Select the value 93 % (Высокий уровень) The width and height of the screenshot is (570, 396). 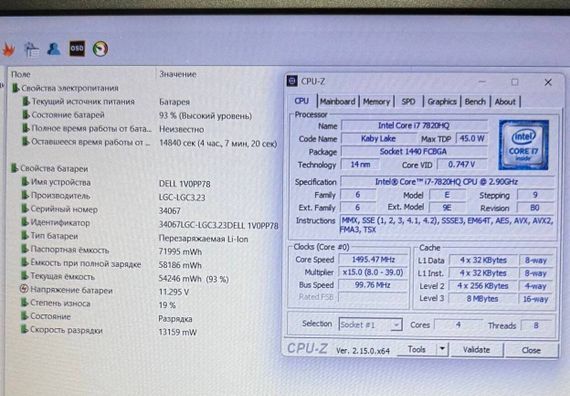pyautogui.click(x=205, y=116)
